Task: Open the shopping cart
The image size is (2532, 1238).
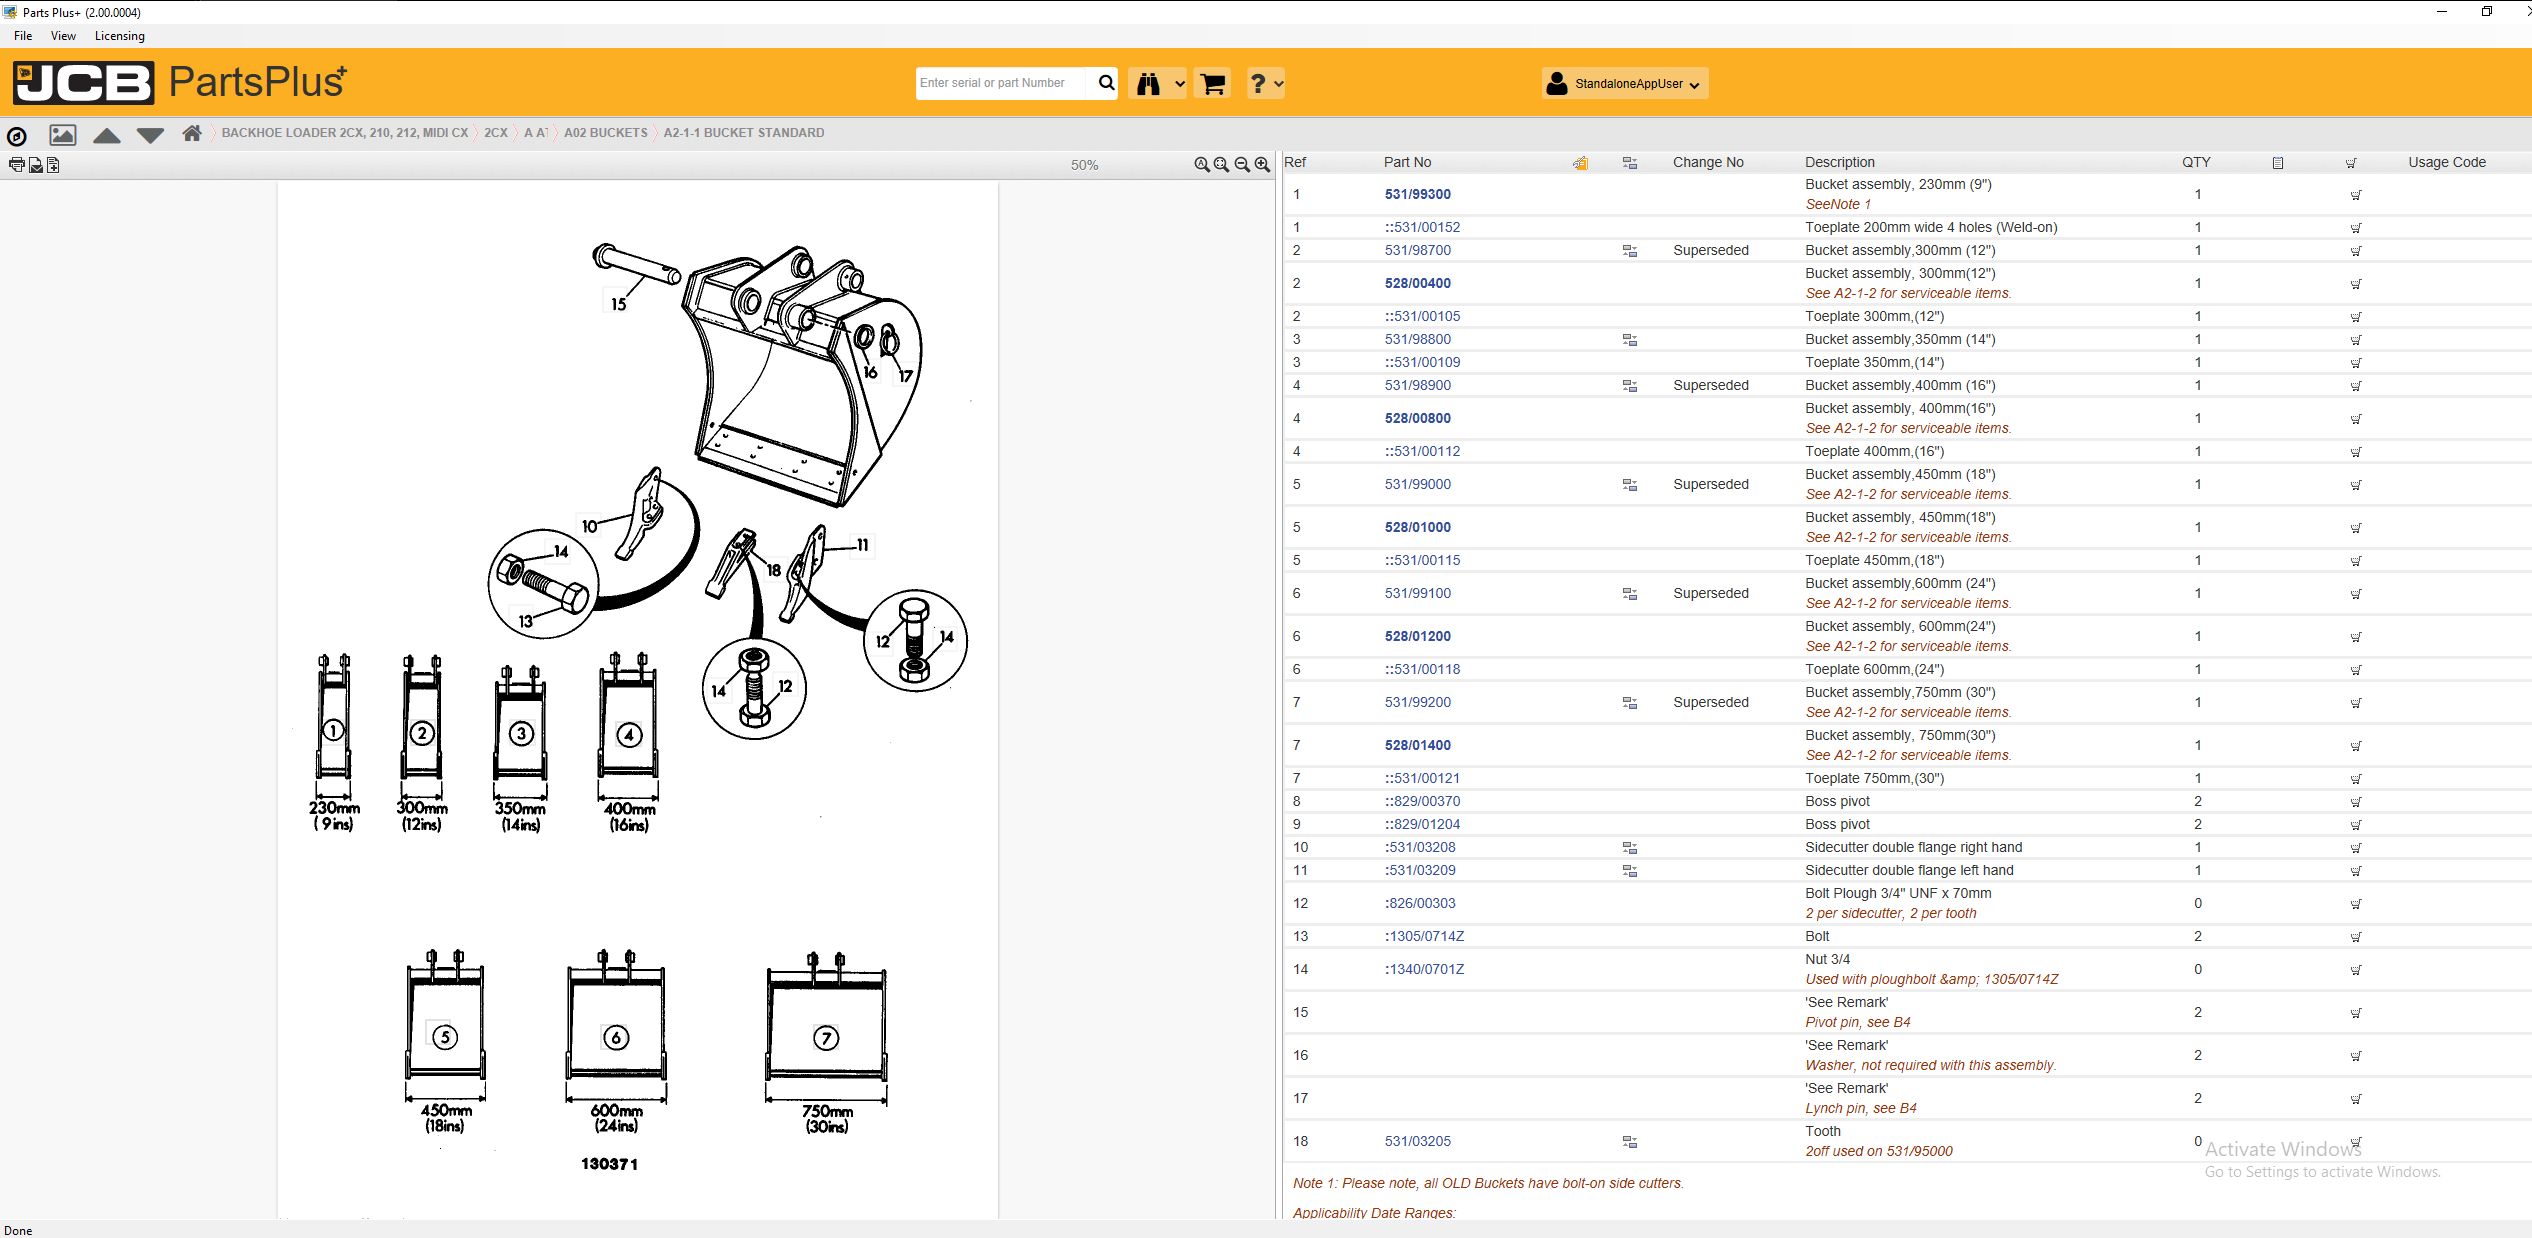Action: pyautogui.click(x=1211, y=83)
